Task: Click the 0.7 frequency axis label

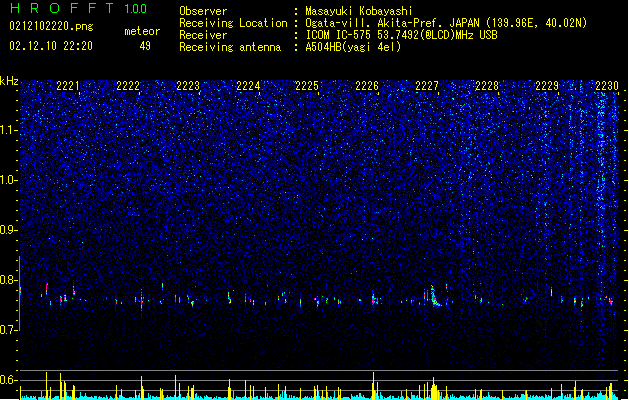Action: (9, 330)
